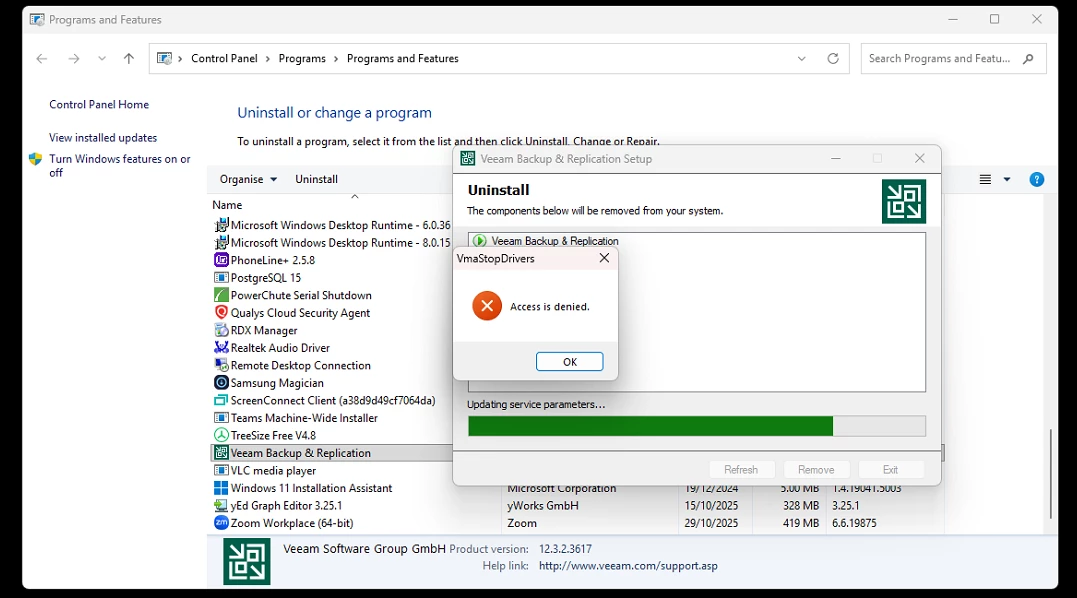Image resolution: width=1077 pixels, height=598 pixels.
Task: Click the yEd Graph Editor 3.25.1 icon
Action: pyautogui.click(x=221, y=505)
